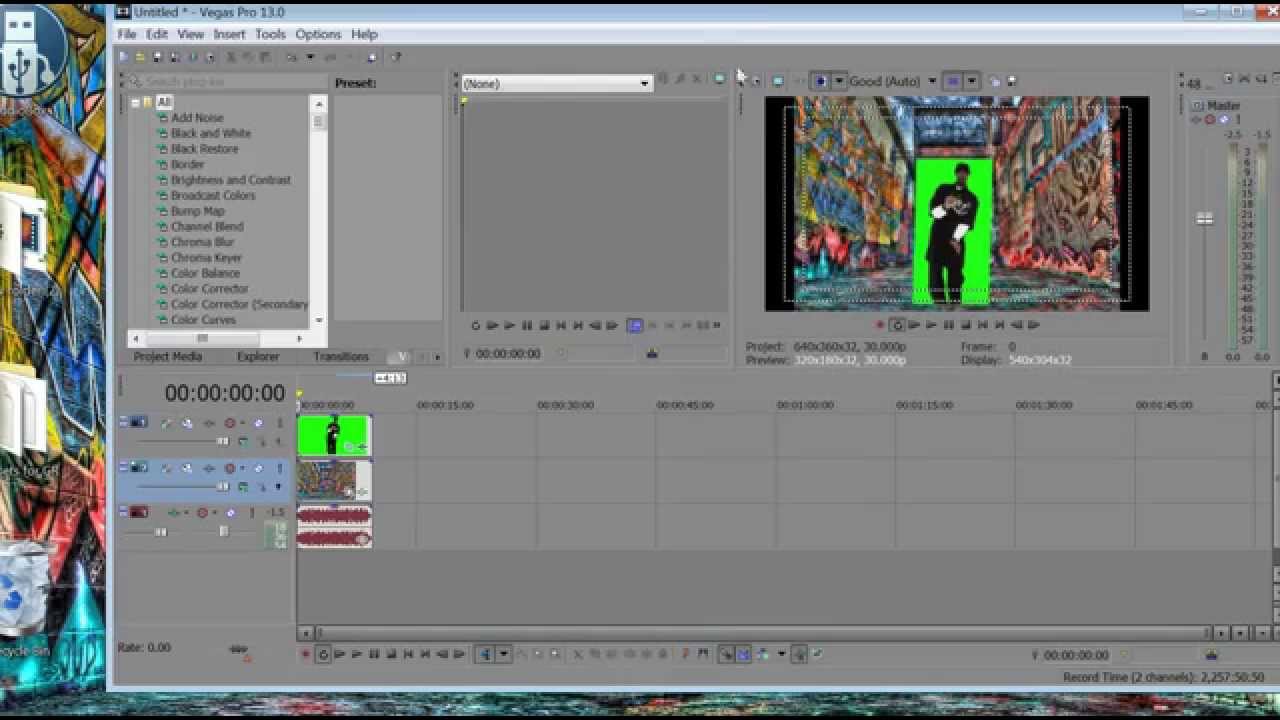
Task: Open Track Motion on the graffiti background track
Action: pos(187,468)
